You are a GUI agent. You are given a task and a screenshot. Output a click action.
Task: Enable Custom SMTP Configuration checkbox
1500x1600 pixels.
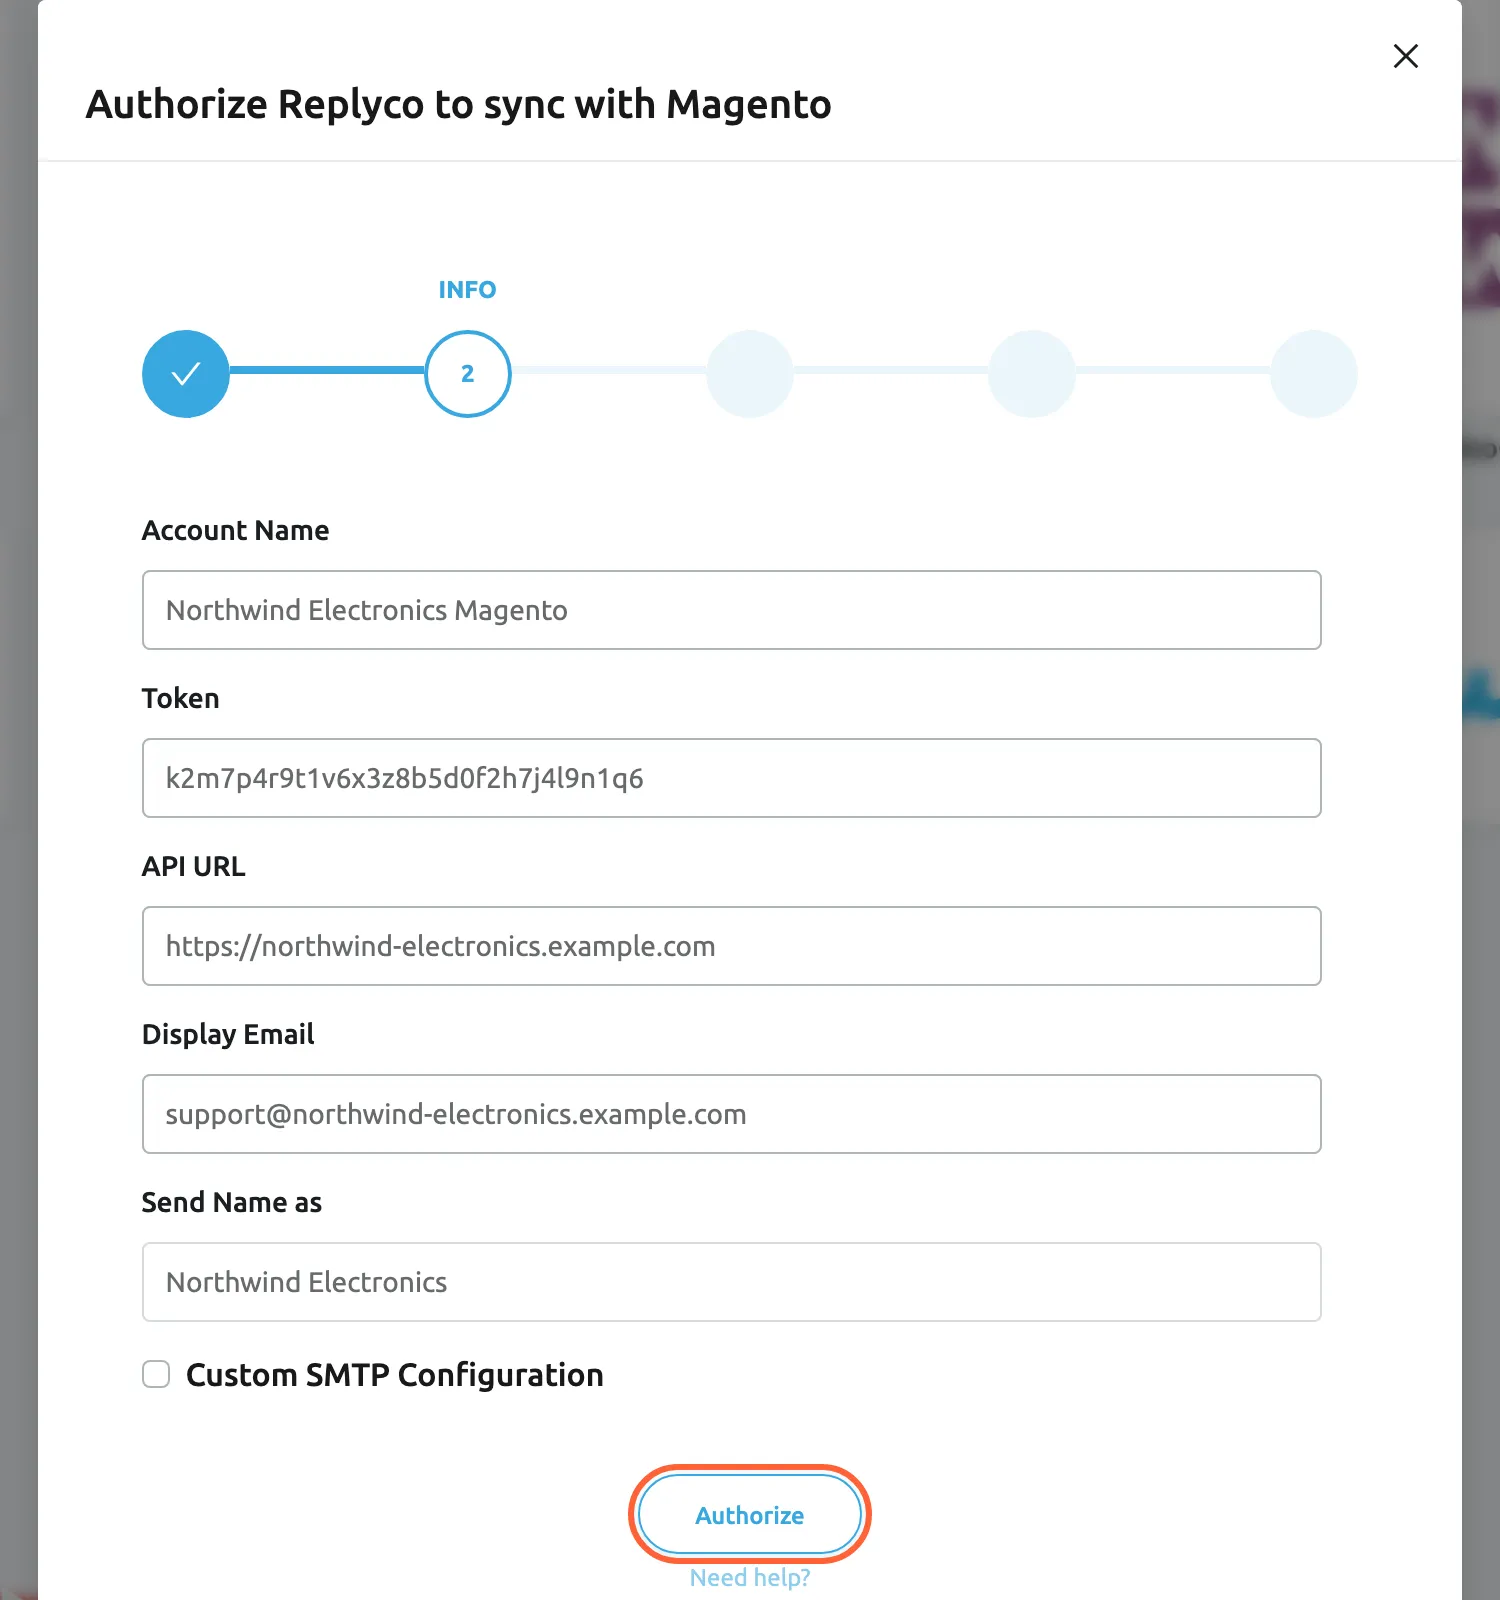(x=156, y=1374)
